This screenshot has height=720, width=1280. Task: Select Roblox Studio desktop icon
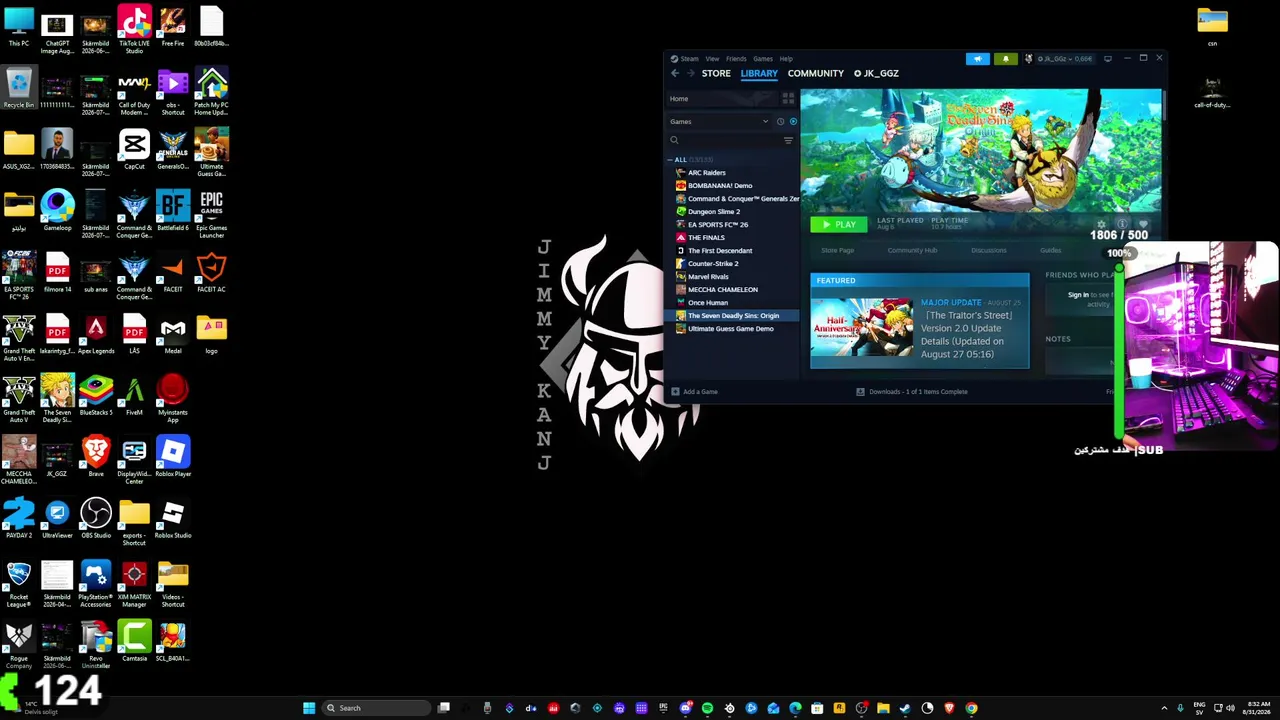pos(173,519)
